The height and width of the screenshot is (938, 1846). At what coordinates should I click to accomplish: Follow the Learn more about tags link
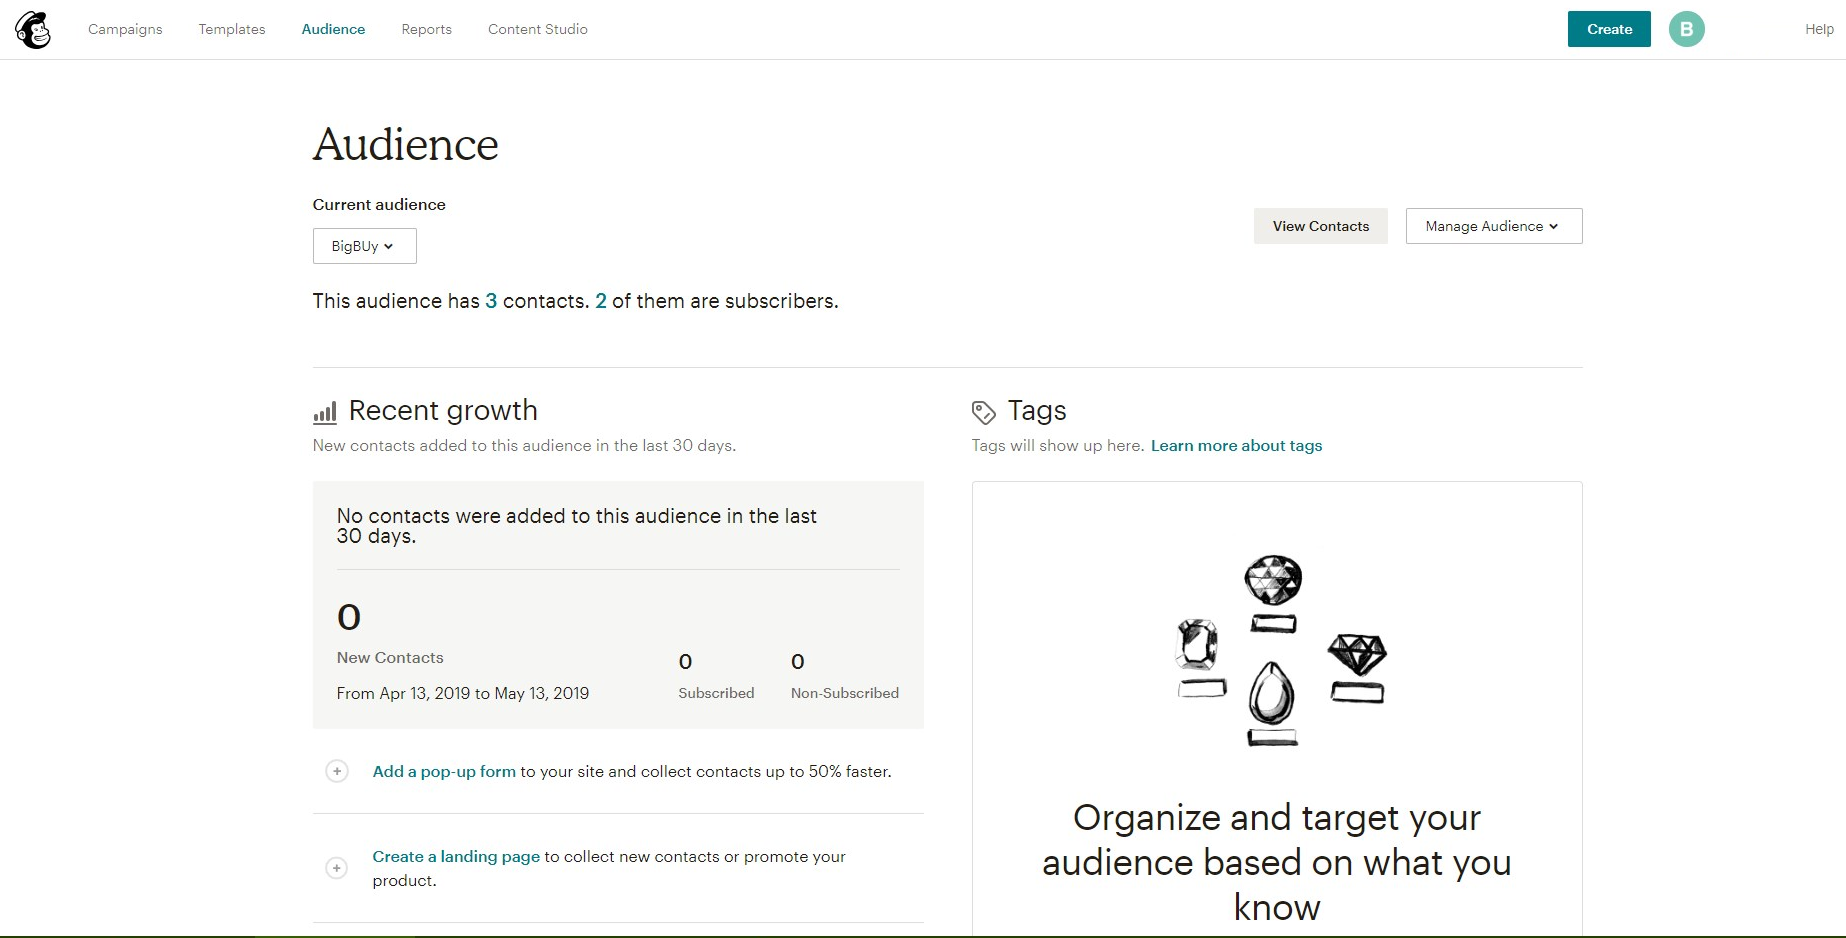pyautogui.click(x=1236, y=446)
